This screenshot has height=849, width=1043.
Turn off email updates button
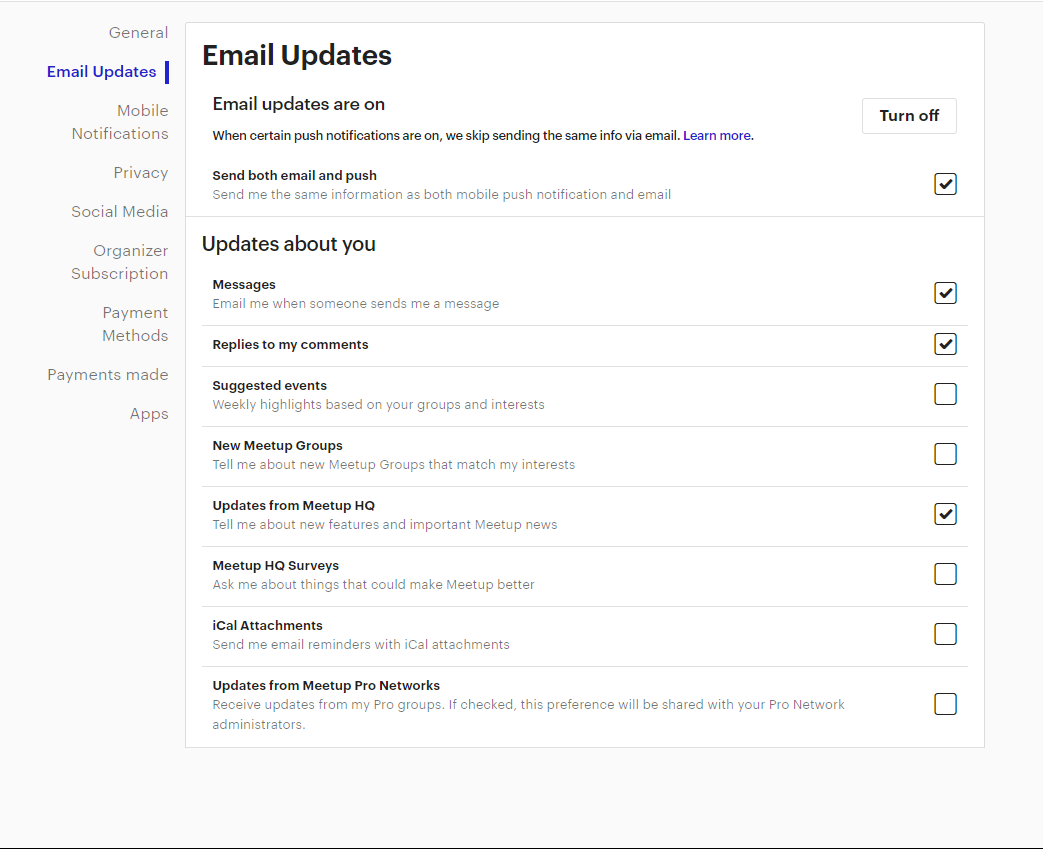(909, 116)
